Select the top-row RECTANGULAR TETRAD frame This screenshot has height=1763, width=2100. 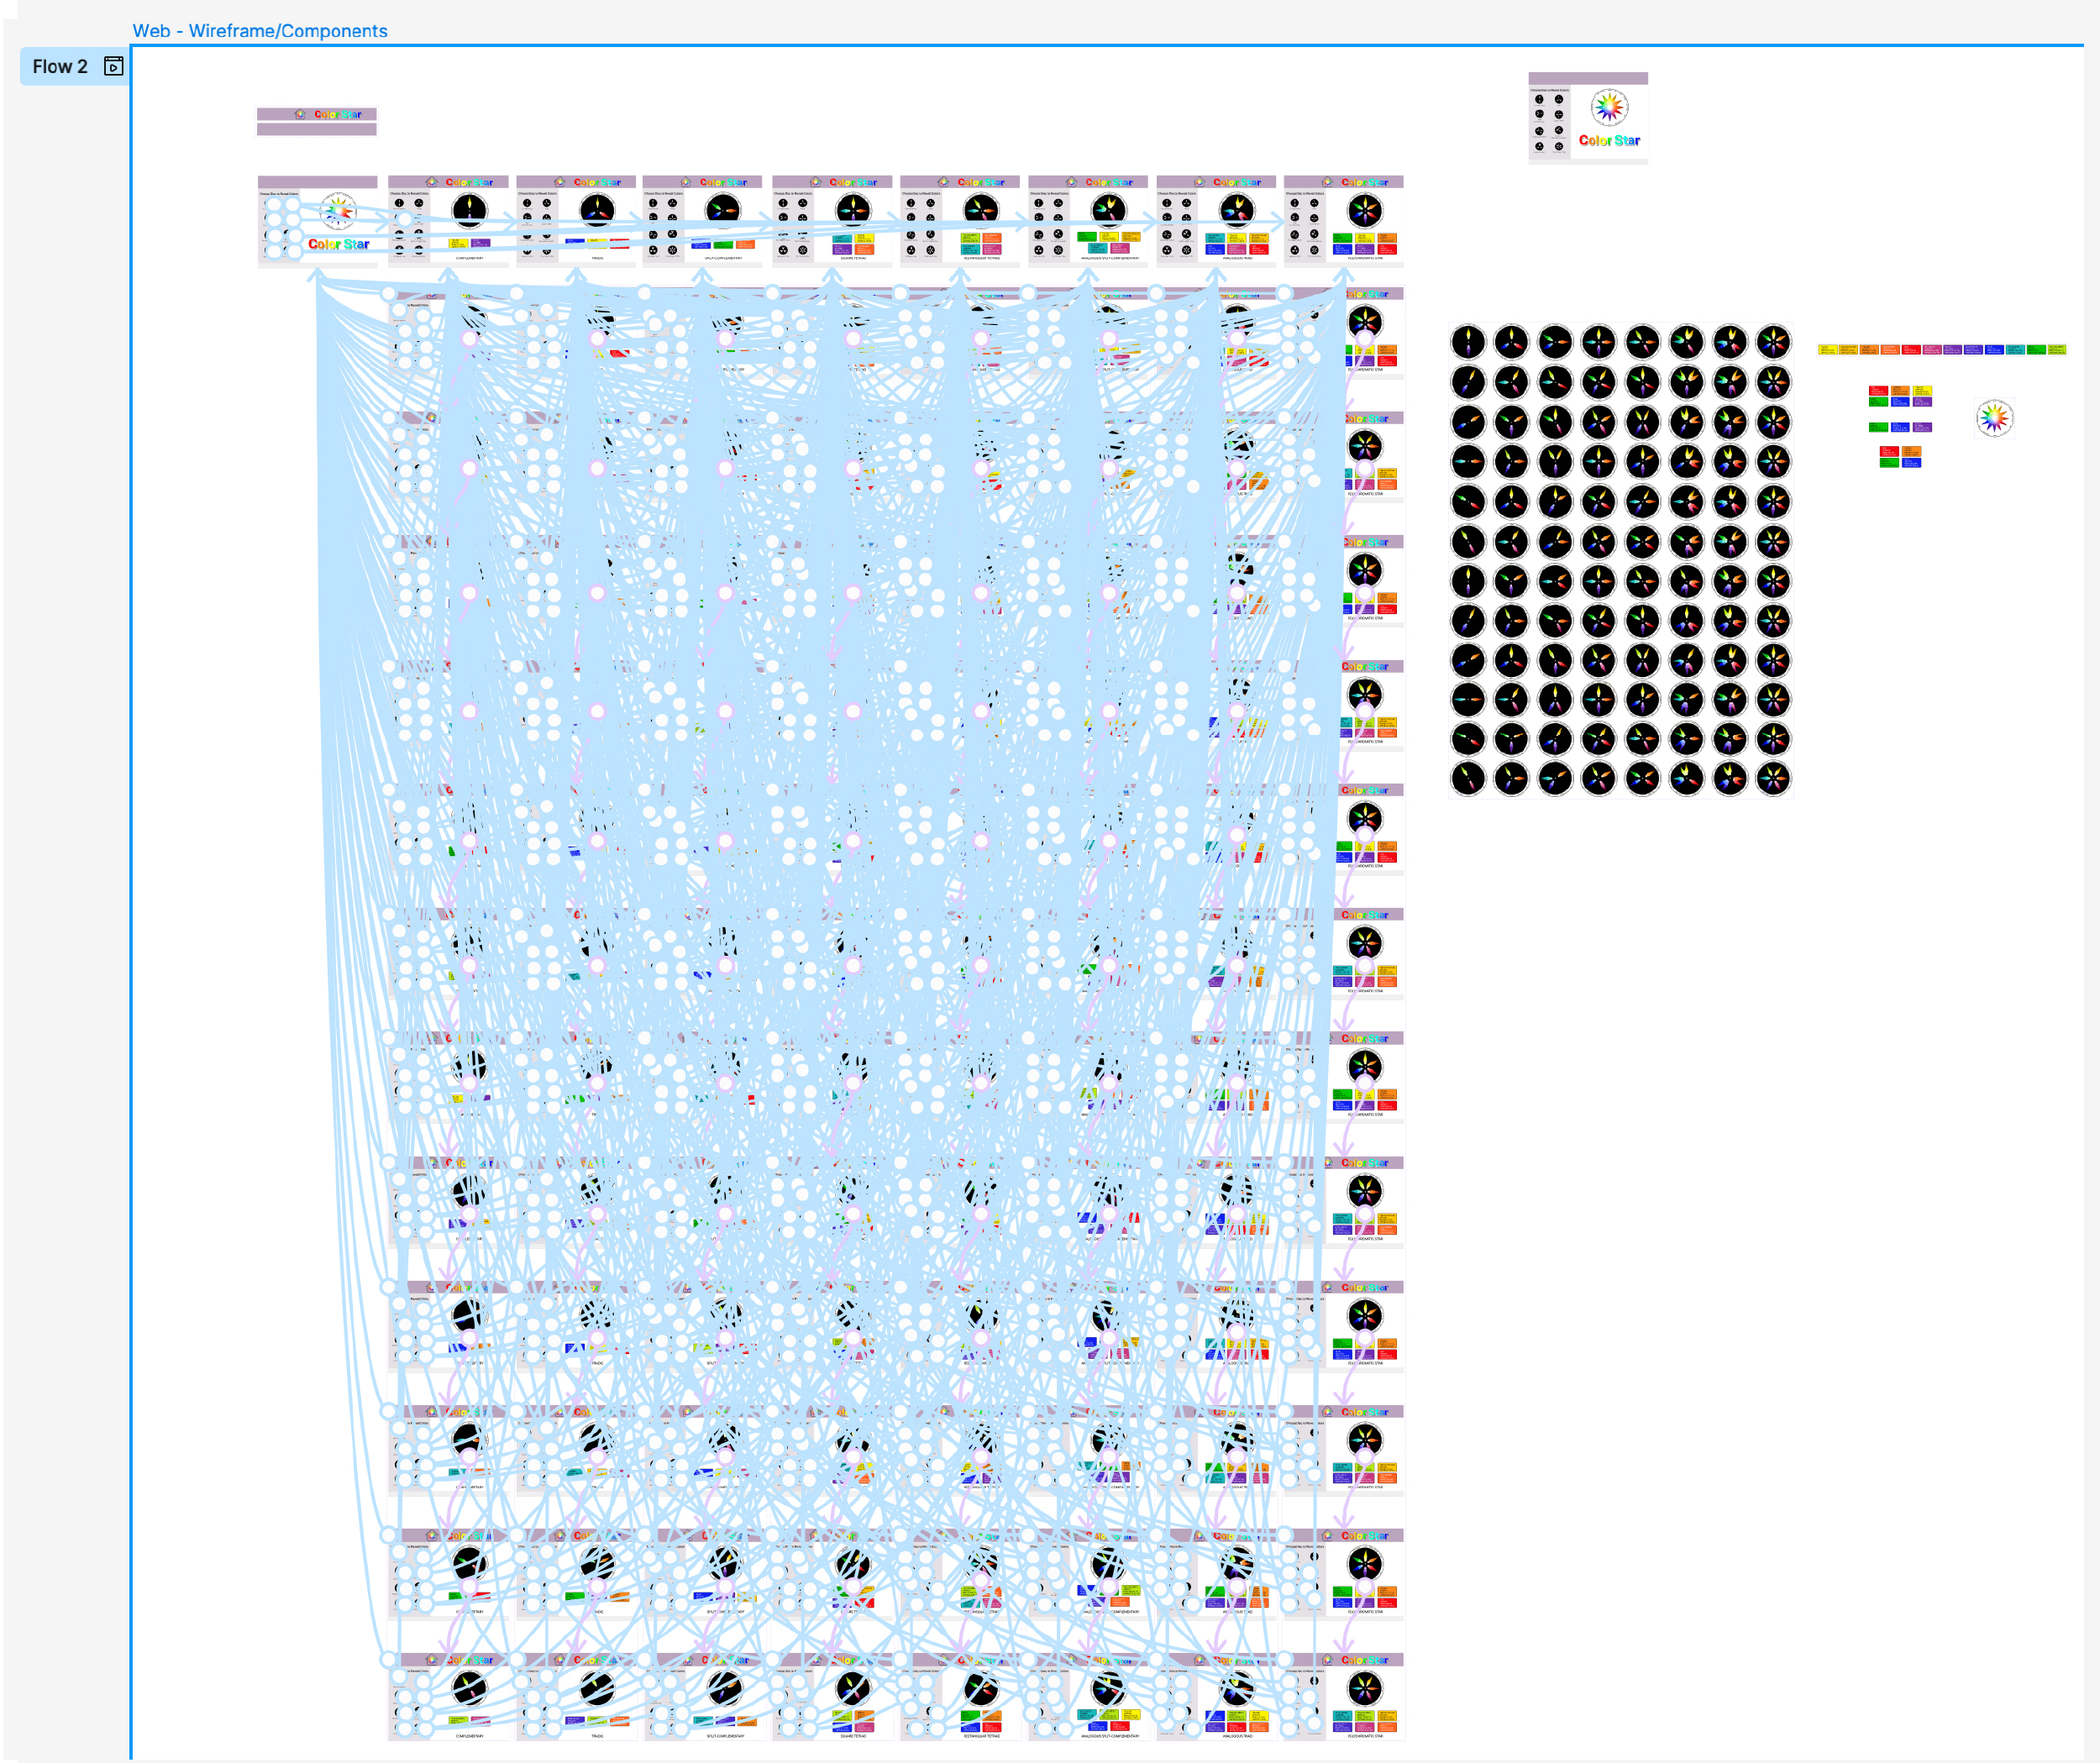click(960, 222)
